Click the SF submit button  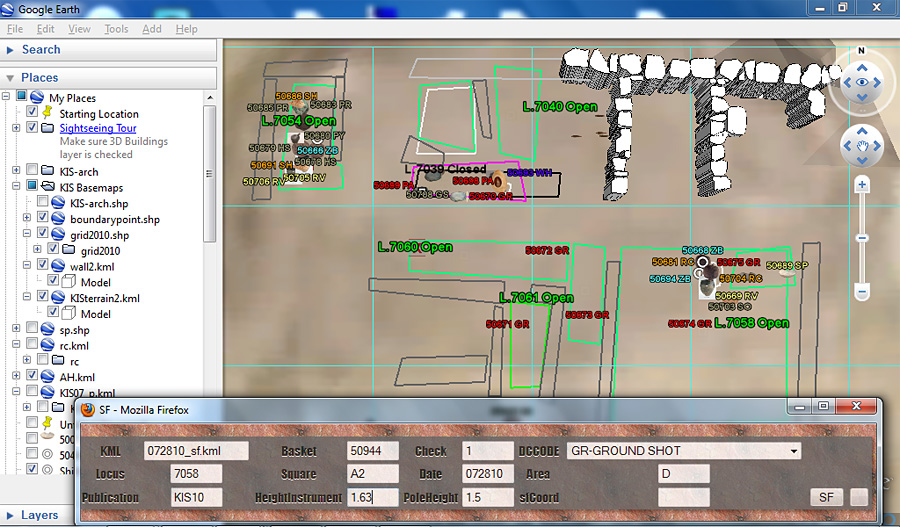point(826,497)
